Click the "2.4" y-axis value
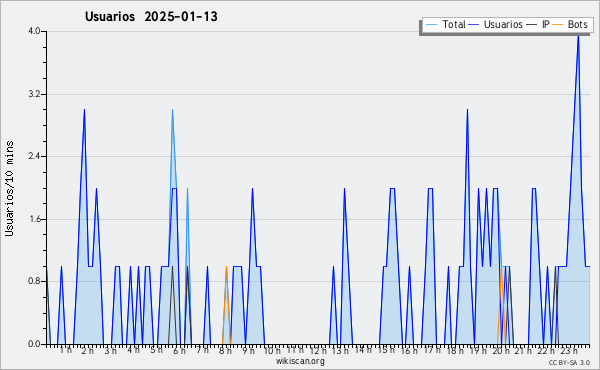Viewport: 600px width, 370px height. click(34, 156)
